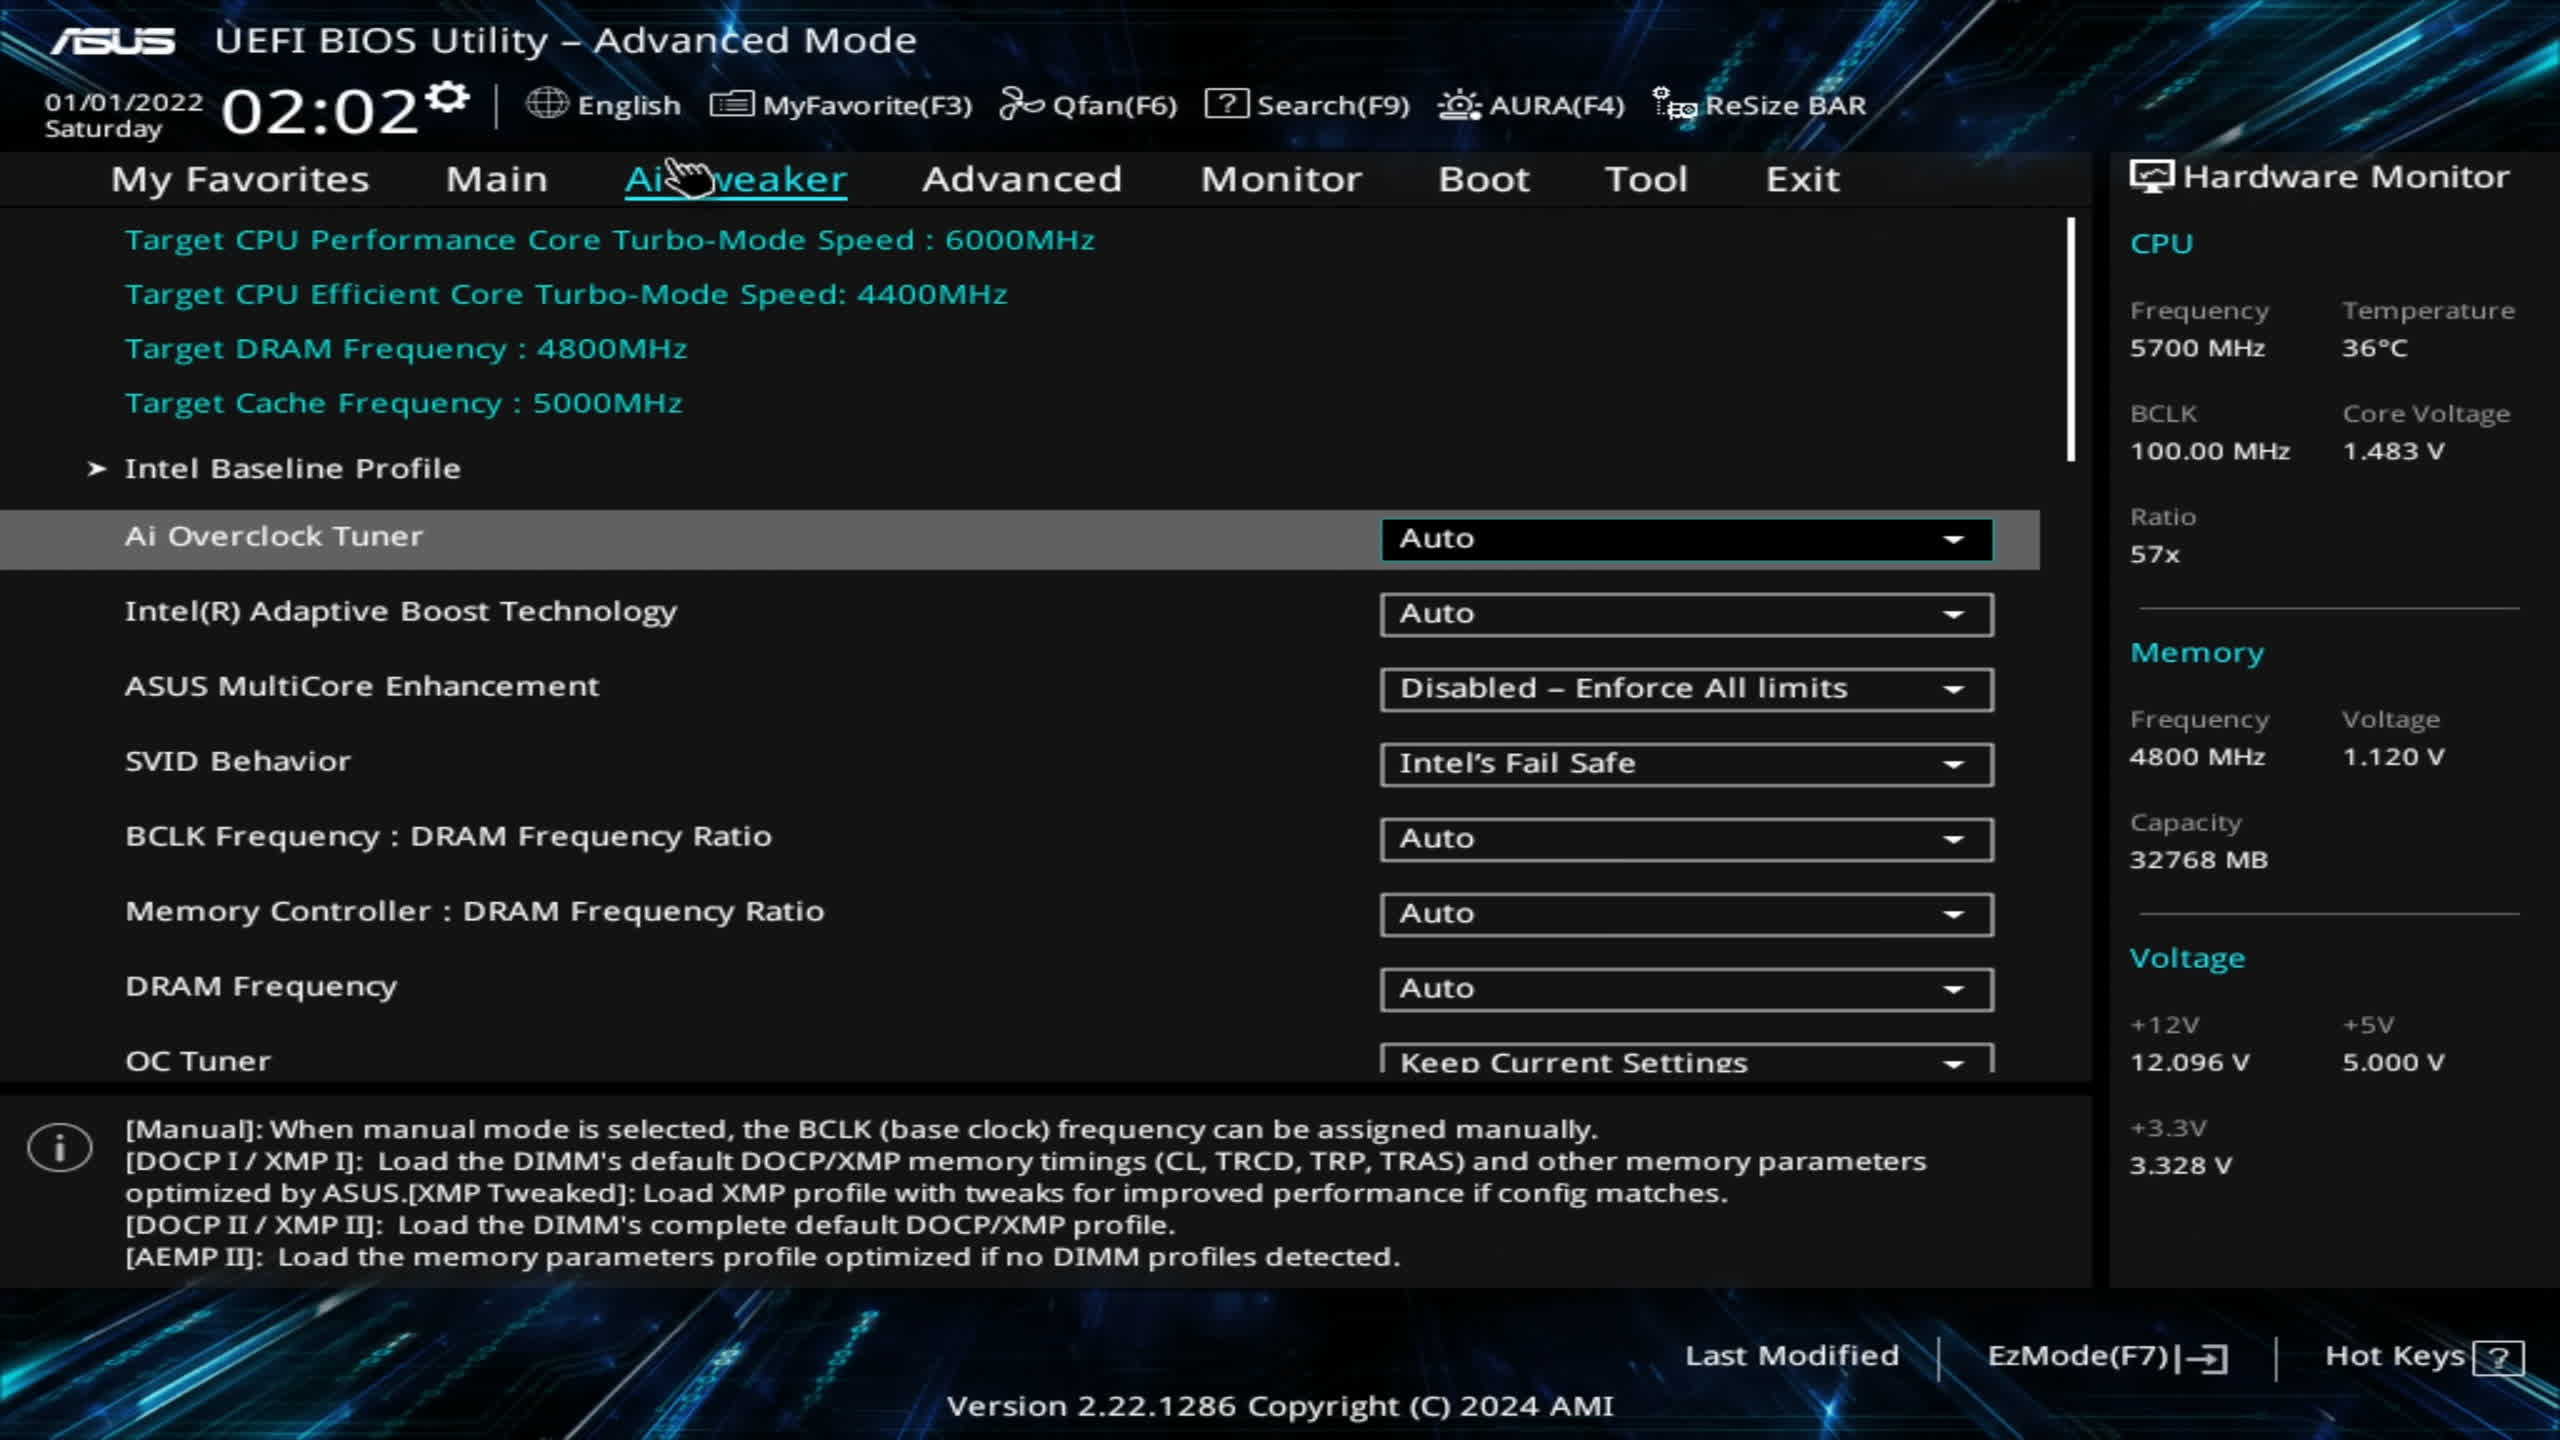Select the Ai Overclock Tuner row label
The width and height of the screenshot is (2560, 1440).
tap(274, 536)
